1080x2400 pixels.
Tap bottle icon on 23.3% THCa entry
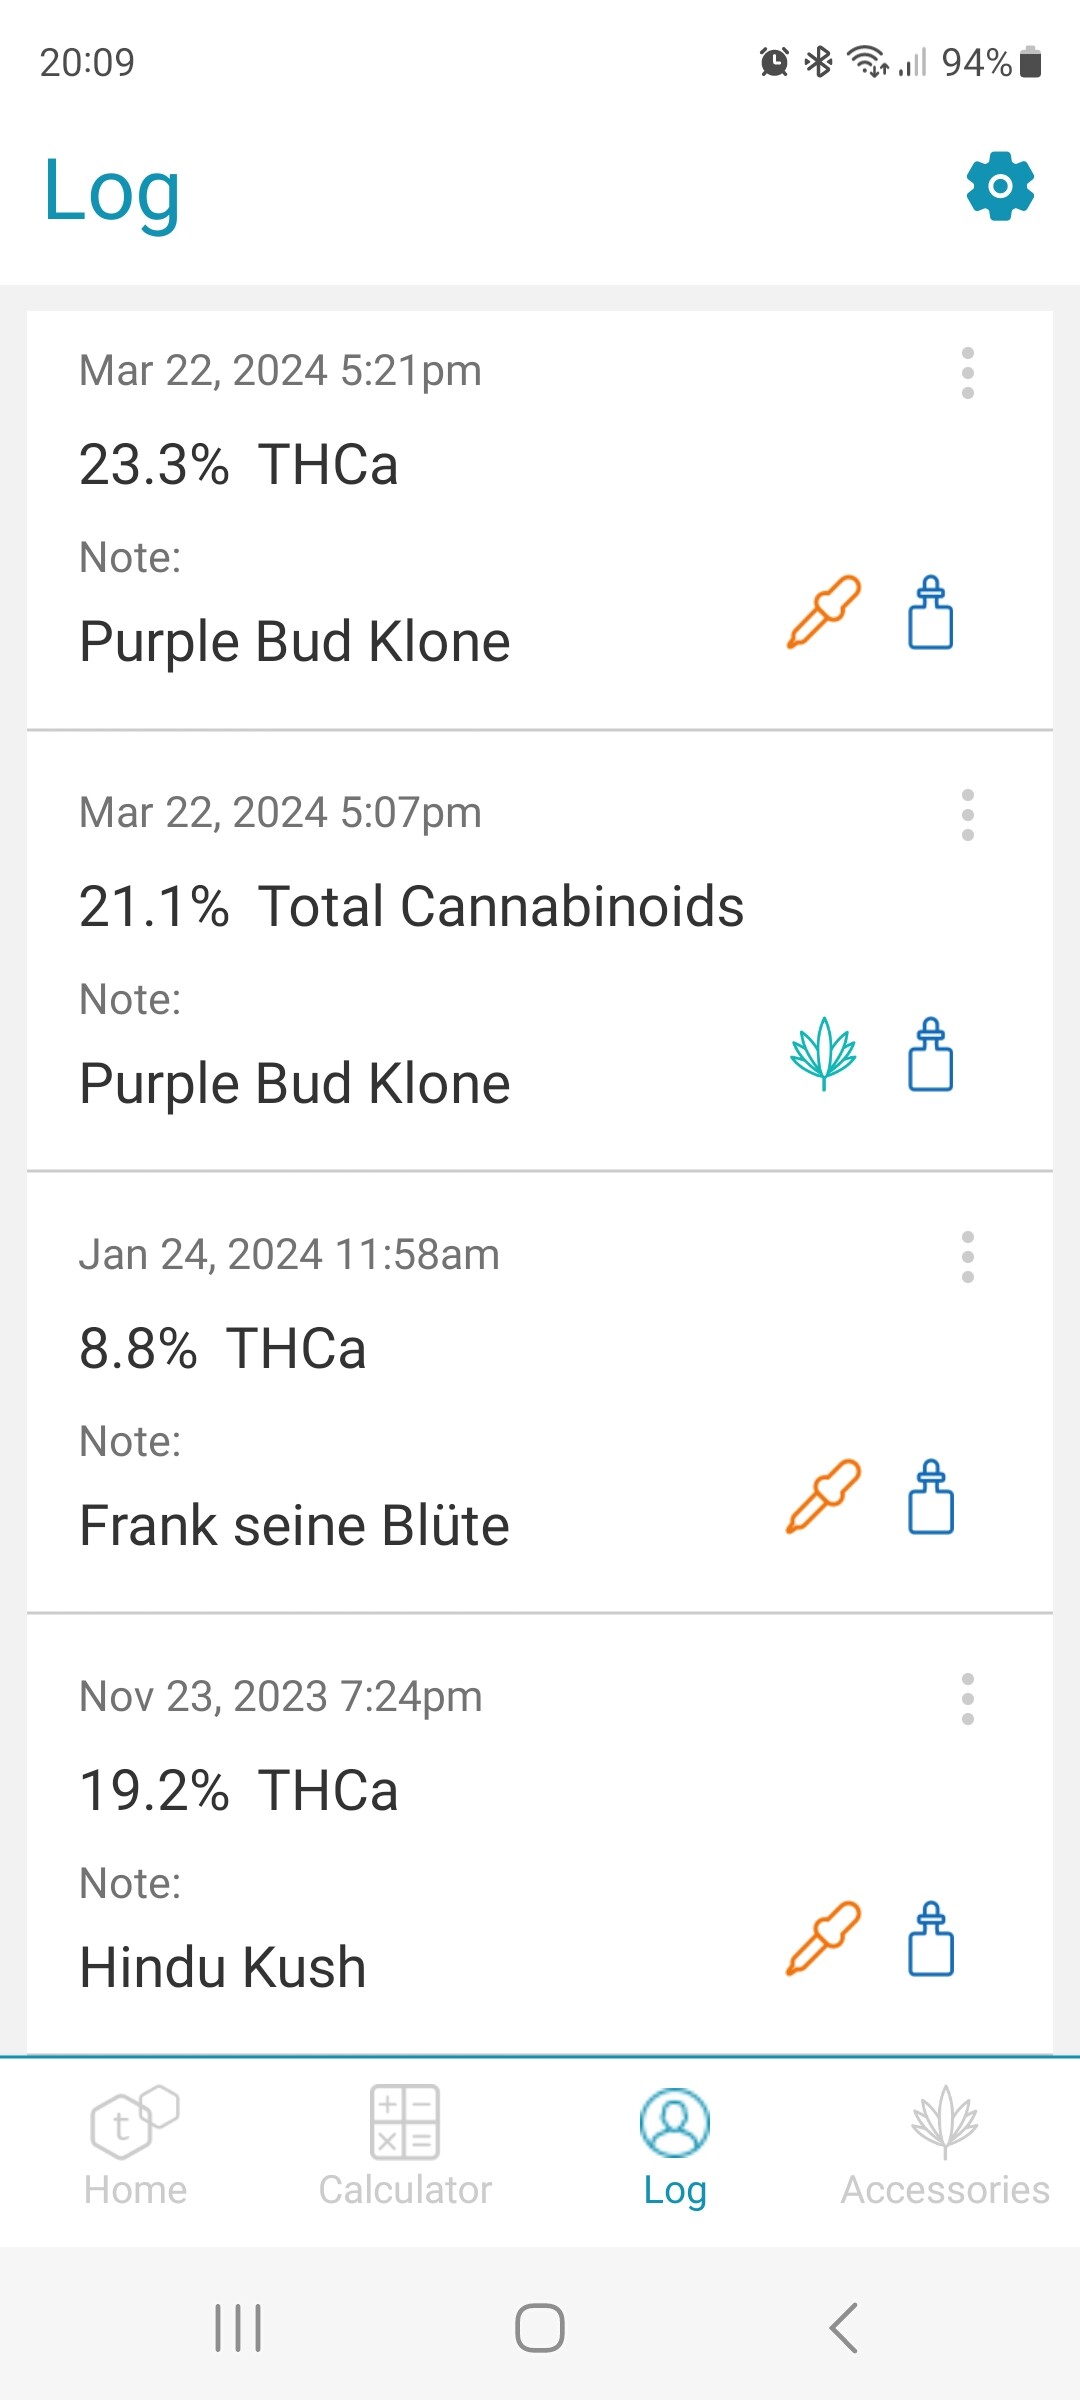[x=930, y=612]
